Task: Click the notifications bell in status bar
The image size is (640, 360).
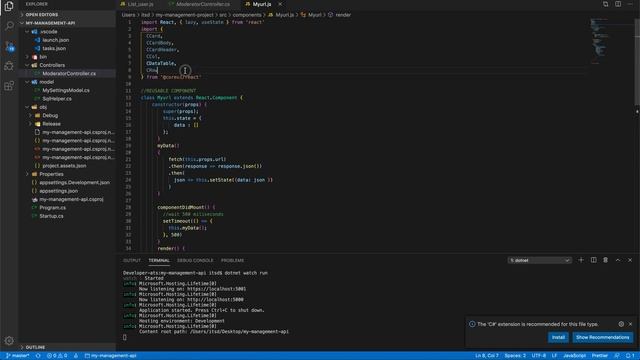Action: 630,356
